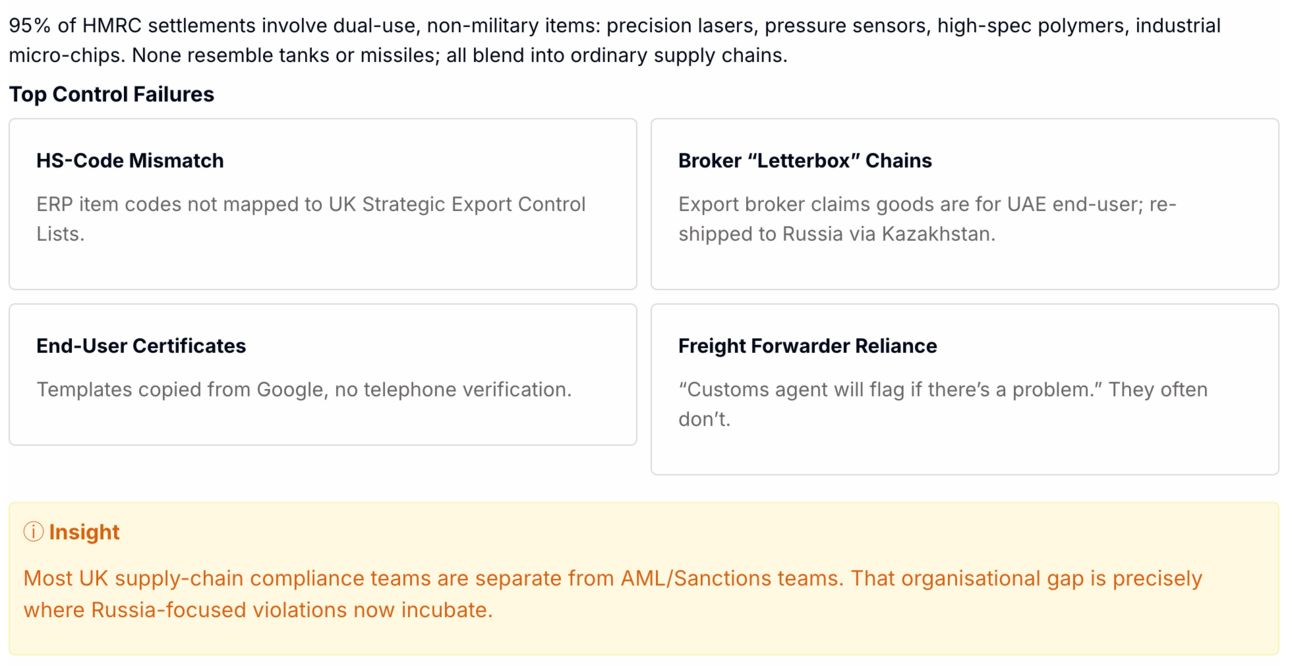The image size is (1292, 666).
Task: Click the "End-User Certificates" card title
Action: pyautogui.click(x=141, y=346)
